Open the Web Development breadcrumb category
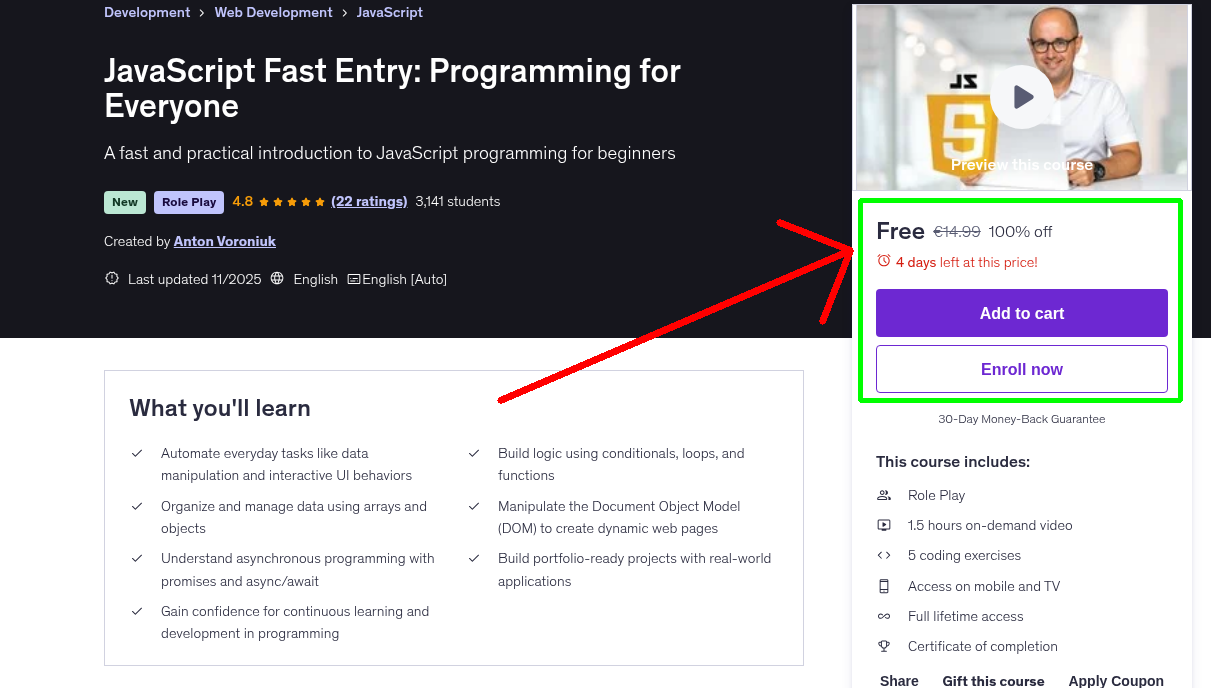Image resolution: width=1211 pixels, height=688 pixels. coord(273,12)
